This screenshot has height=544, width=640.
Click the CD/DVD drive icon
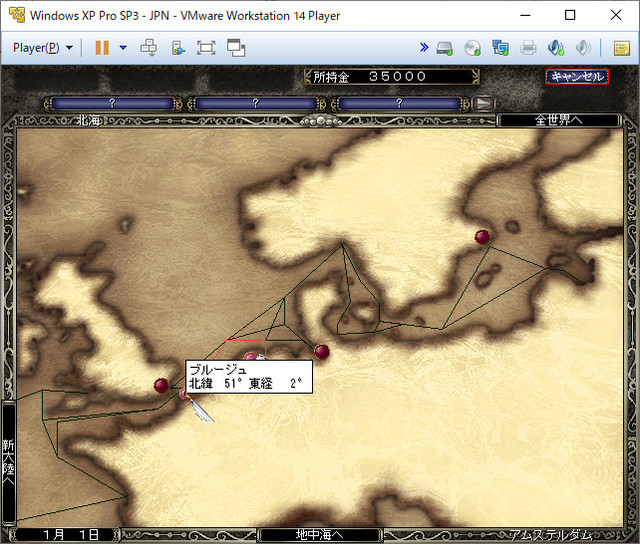click(x=473, y=48)
